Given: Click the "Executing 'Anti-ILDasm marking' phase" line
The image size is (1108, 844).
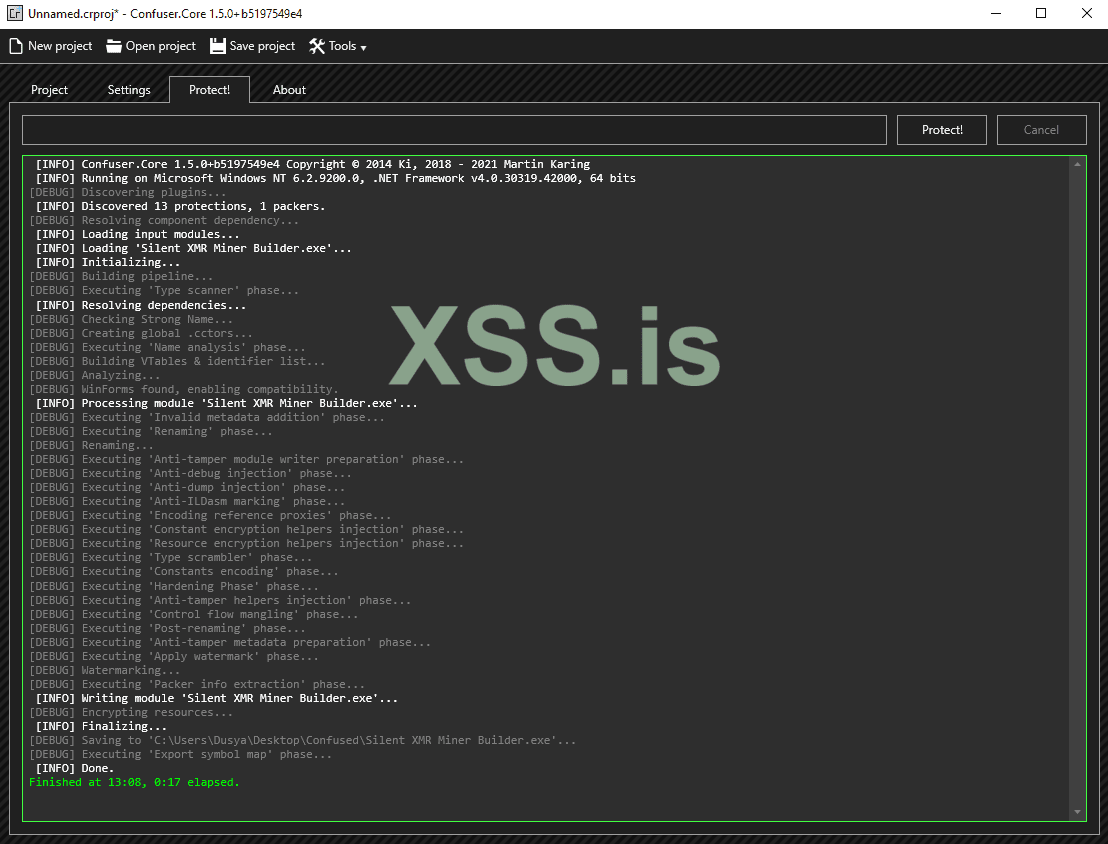Looking at the screenshot, I should [187, 502].
